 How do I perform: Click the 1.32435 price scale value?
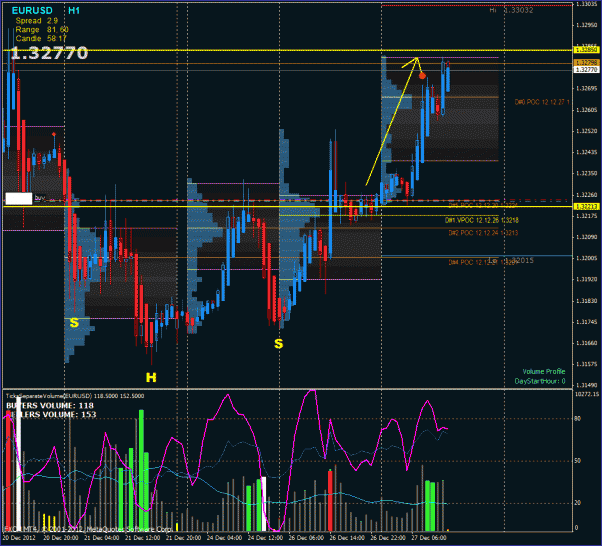pyautogui.click(x=587, y=152)
